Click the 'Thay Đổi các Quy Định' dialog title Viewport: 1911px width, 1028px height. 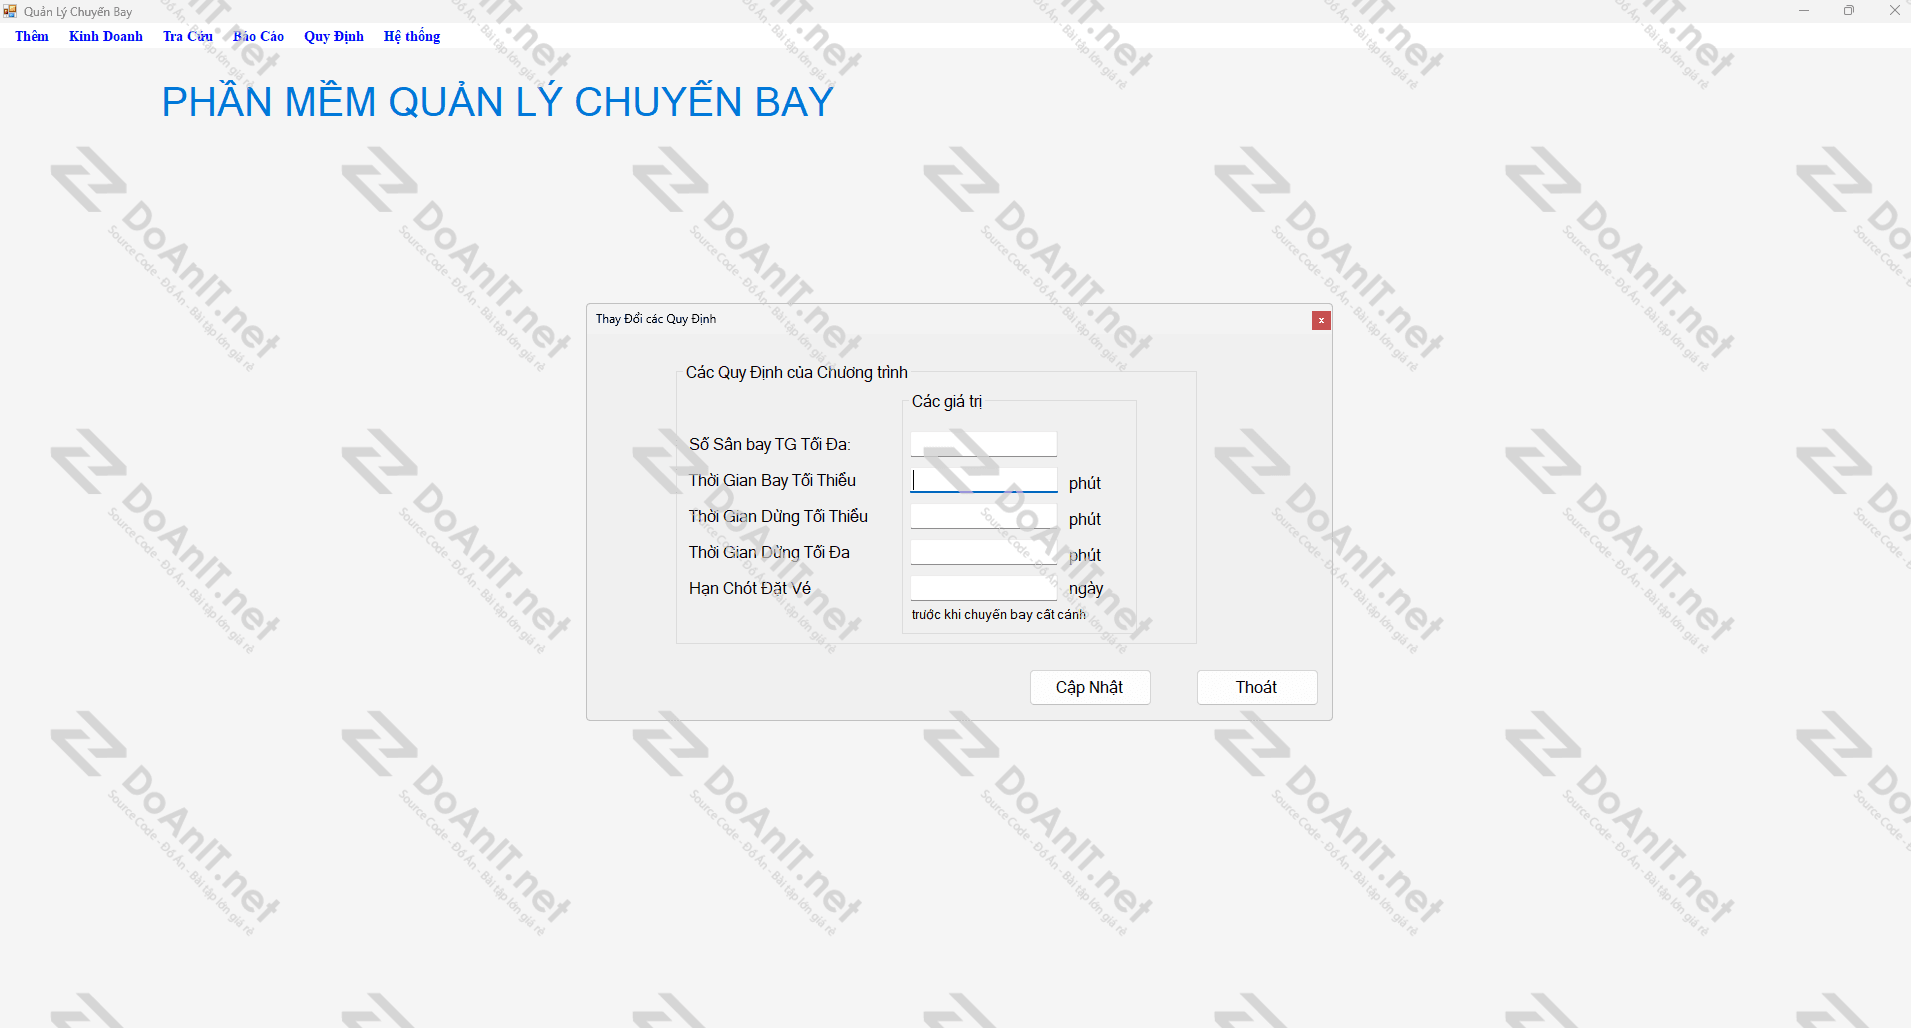click(656, 319)
